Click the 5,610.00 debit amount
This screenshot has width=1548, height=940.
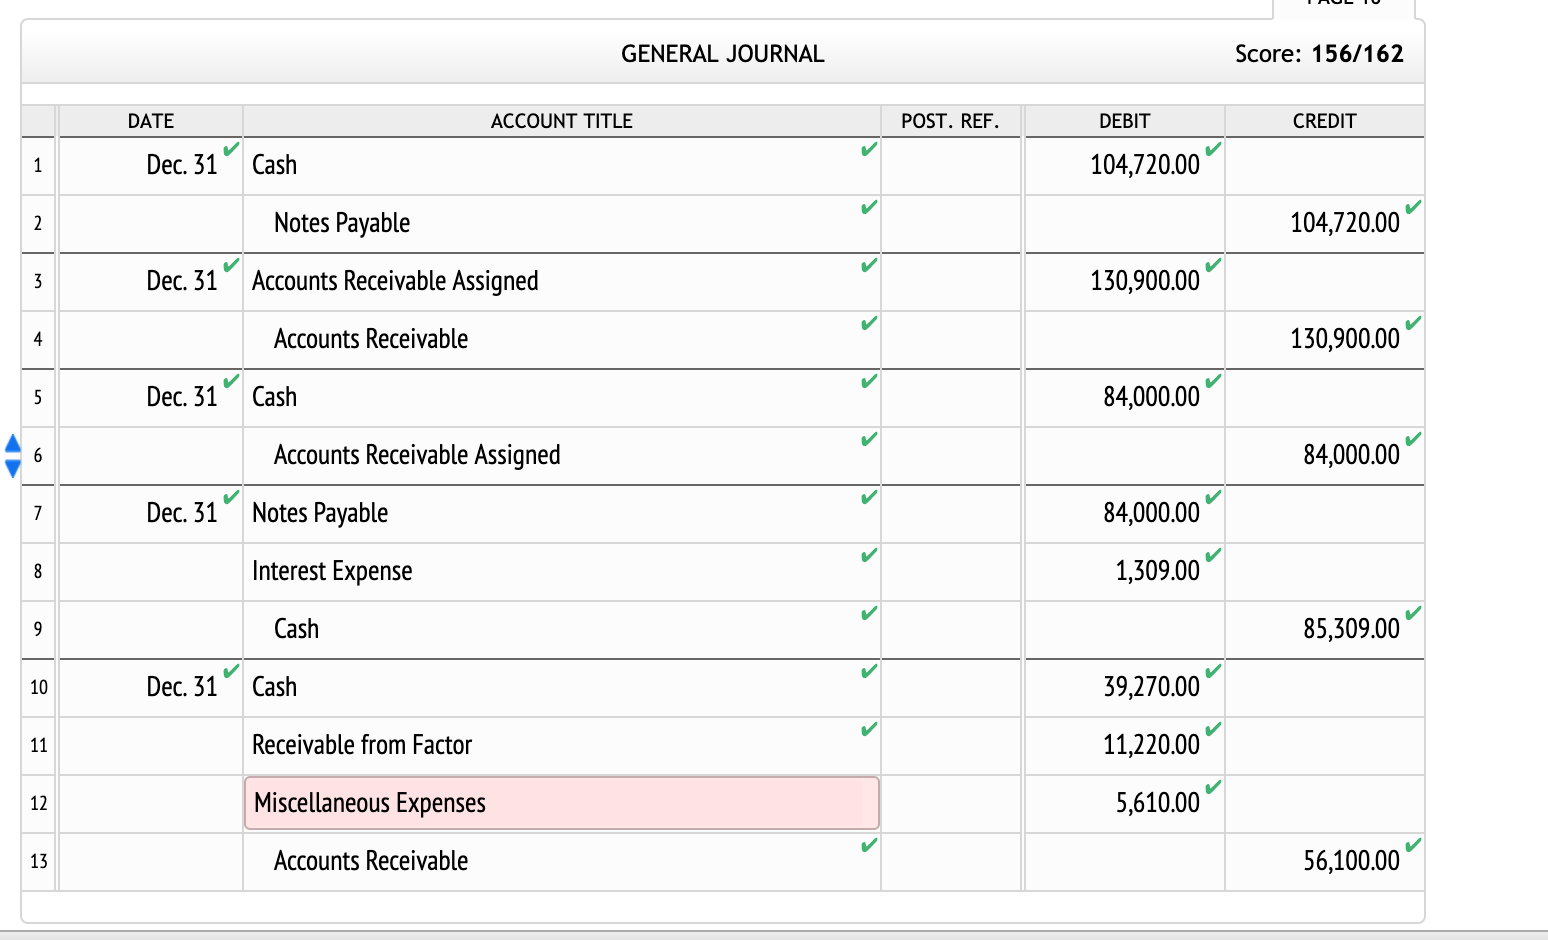(x=1157, y=803)
